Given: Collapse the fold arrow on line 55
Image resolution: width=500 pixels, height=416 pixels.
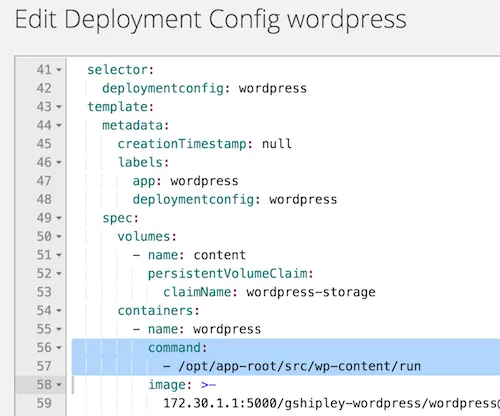Looking at the screenshot, I should click(59, 329).
